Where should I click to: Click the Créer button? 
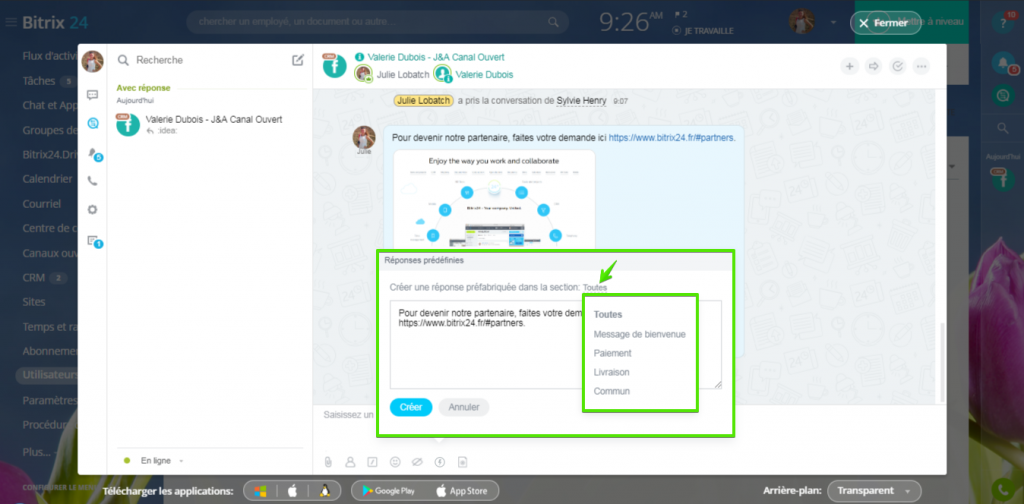pos(411,407)
